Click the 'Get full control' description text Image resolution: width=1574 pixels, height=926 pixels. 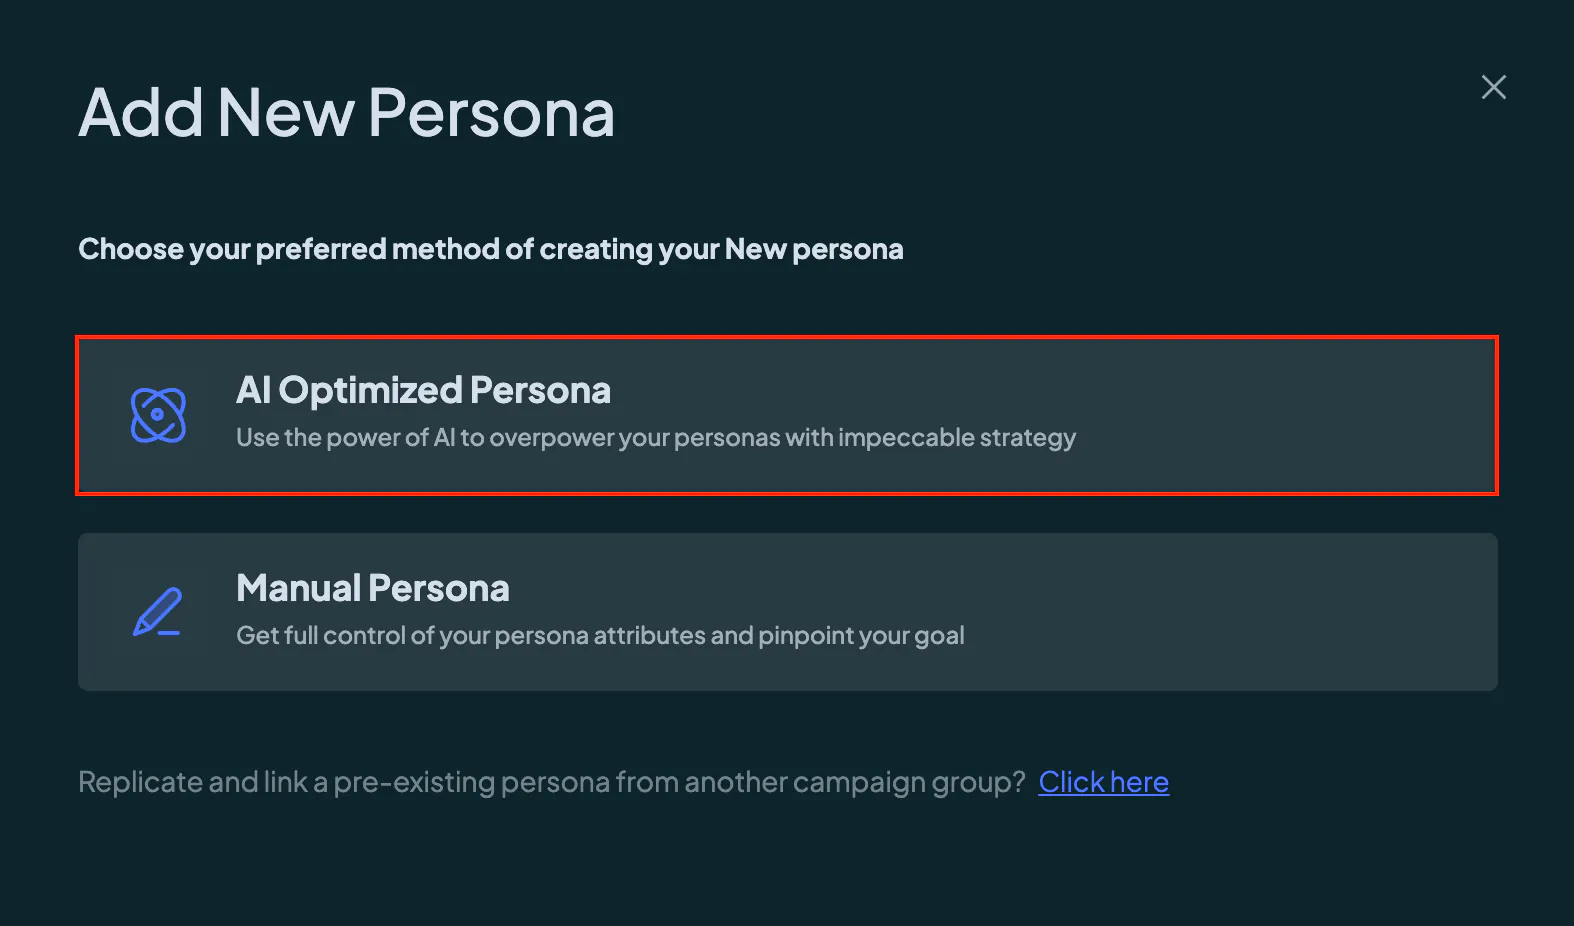[x=600, y=636]
